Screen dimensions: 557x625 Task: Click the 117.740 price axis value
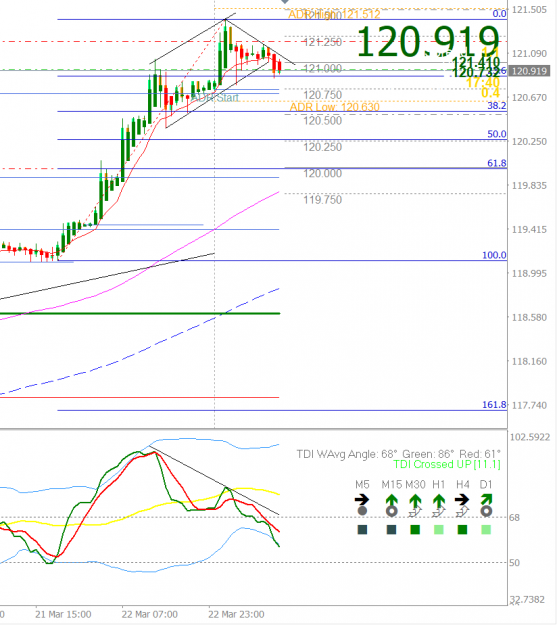click(529, 405)
